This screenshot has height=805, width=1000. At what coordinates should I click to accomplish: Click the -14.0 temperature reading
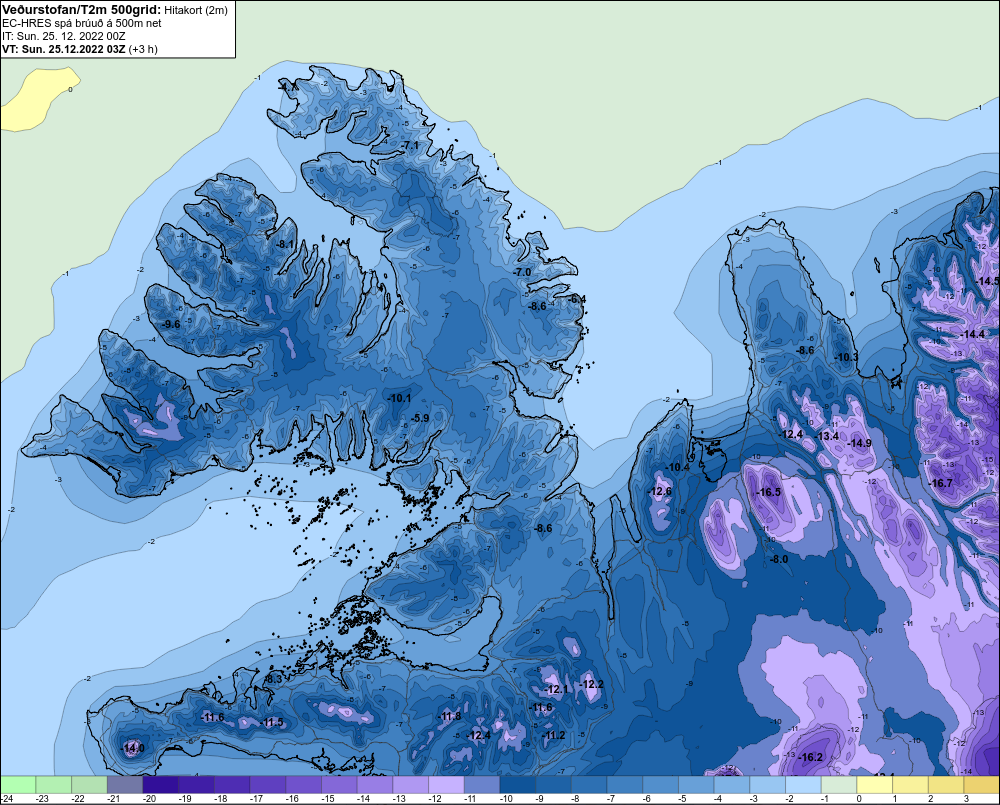click(133, 748)
